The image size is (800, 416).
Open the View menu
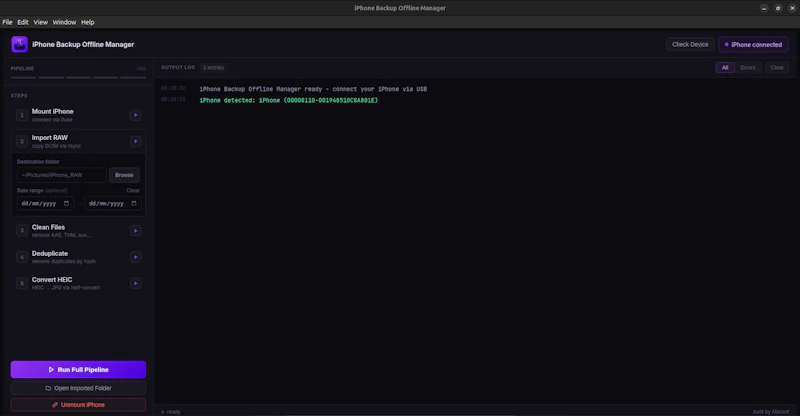point(40,22)
